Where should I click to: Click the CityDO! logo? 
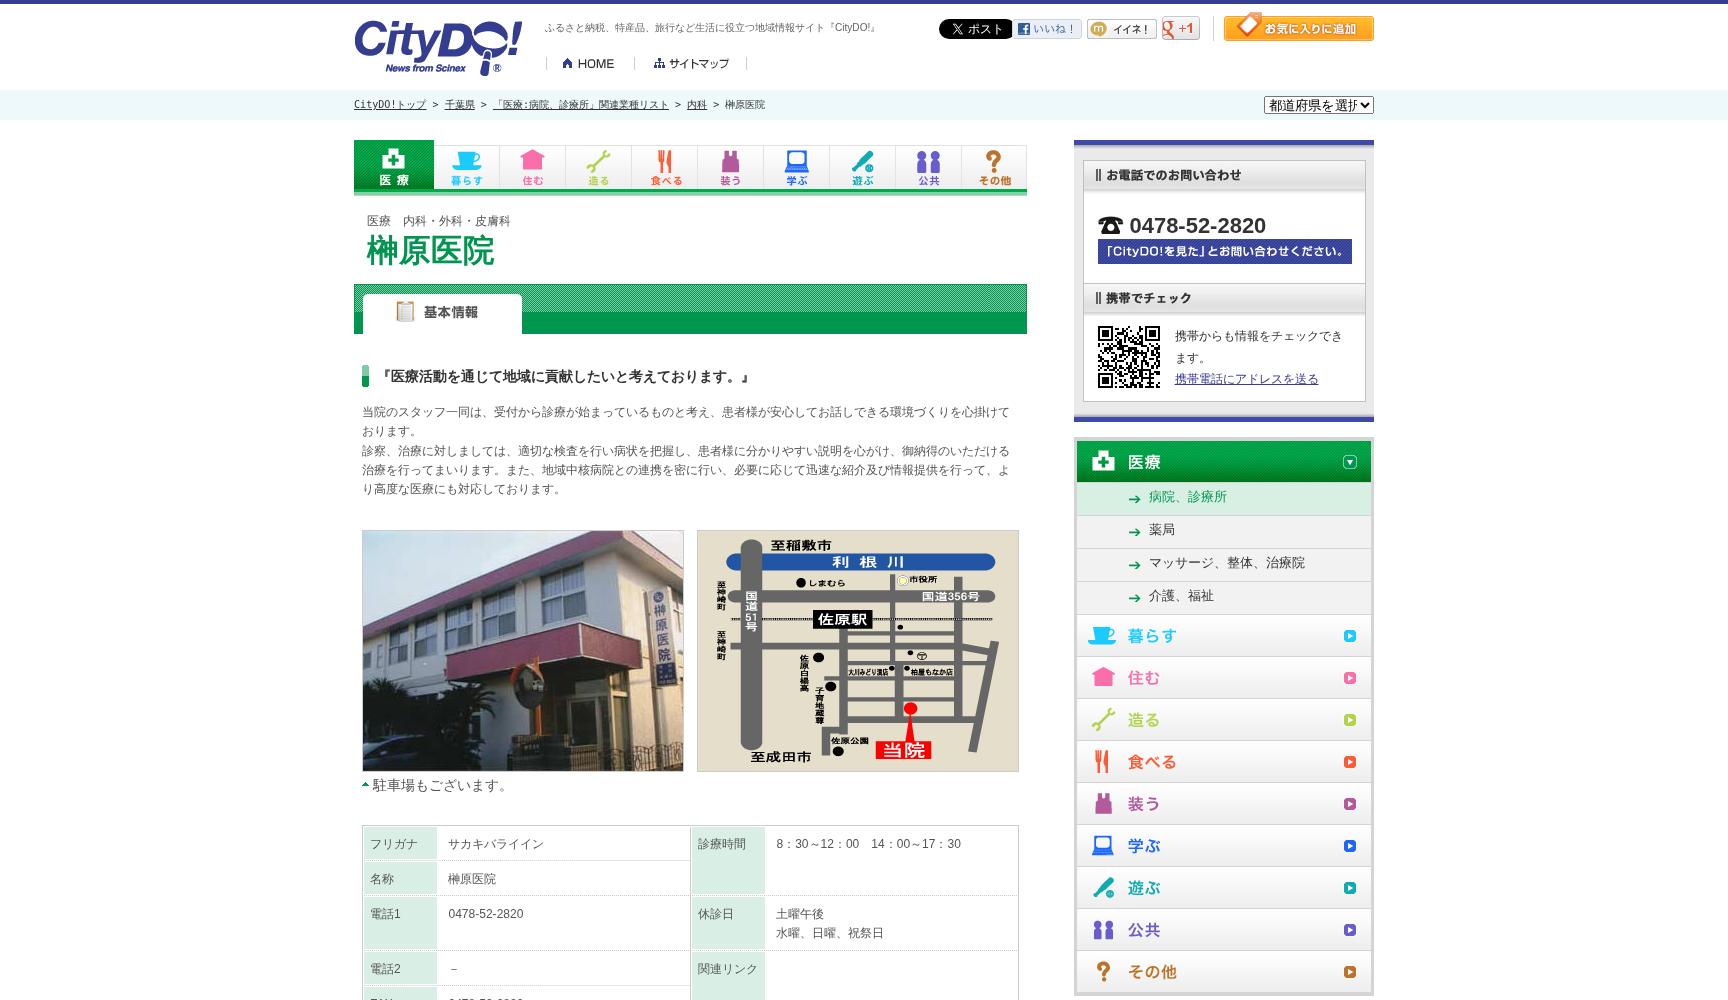(x=438, y=47)
